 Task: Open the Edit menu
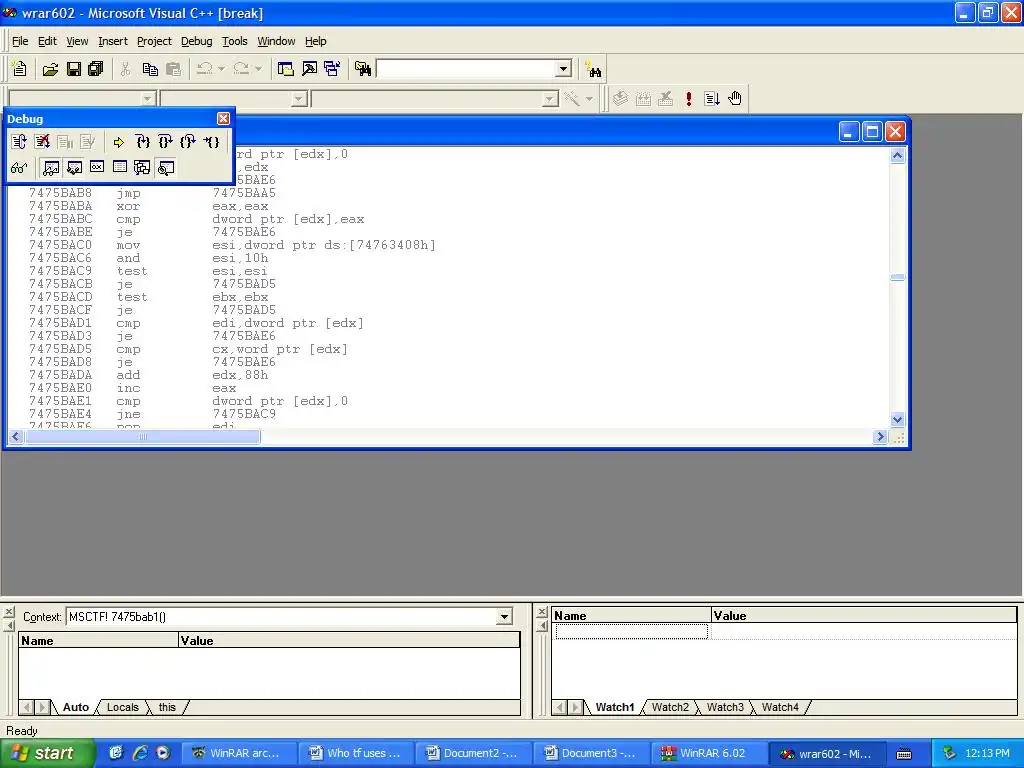click(x=47, y=41)
